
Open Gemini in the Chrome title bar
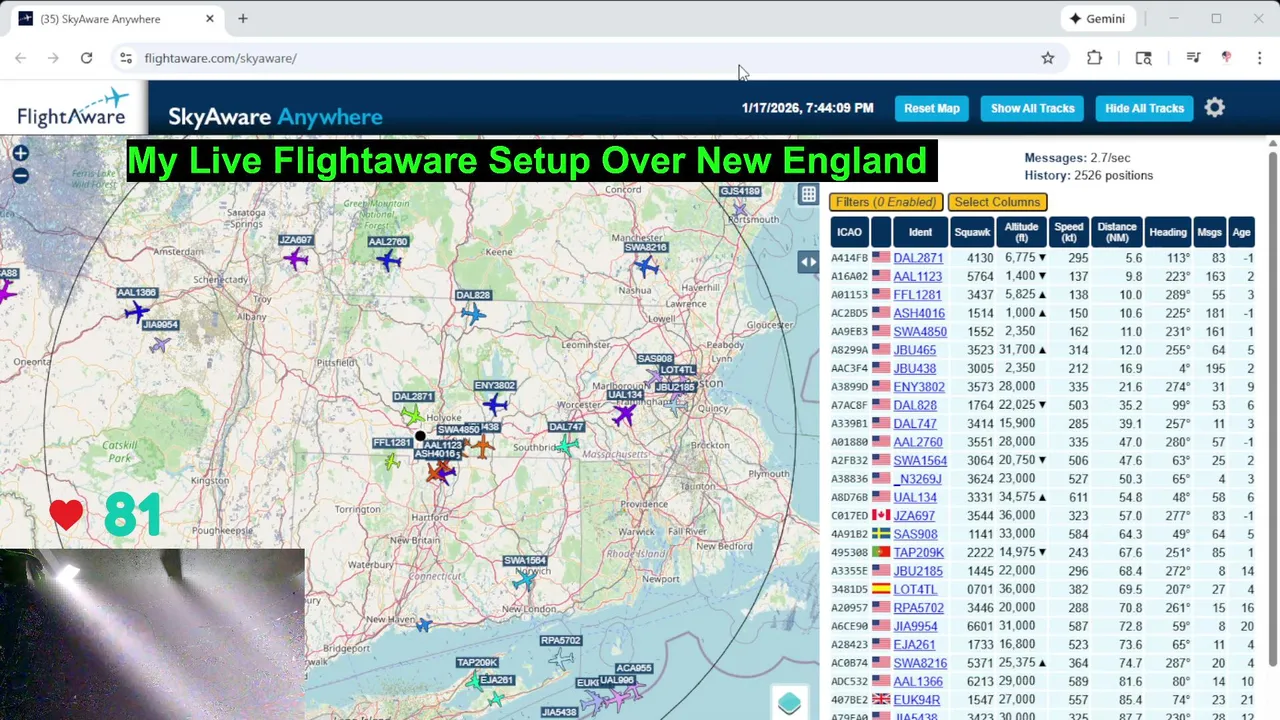[1097, 19]
